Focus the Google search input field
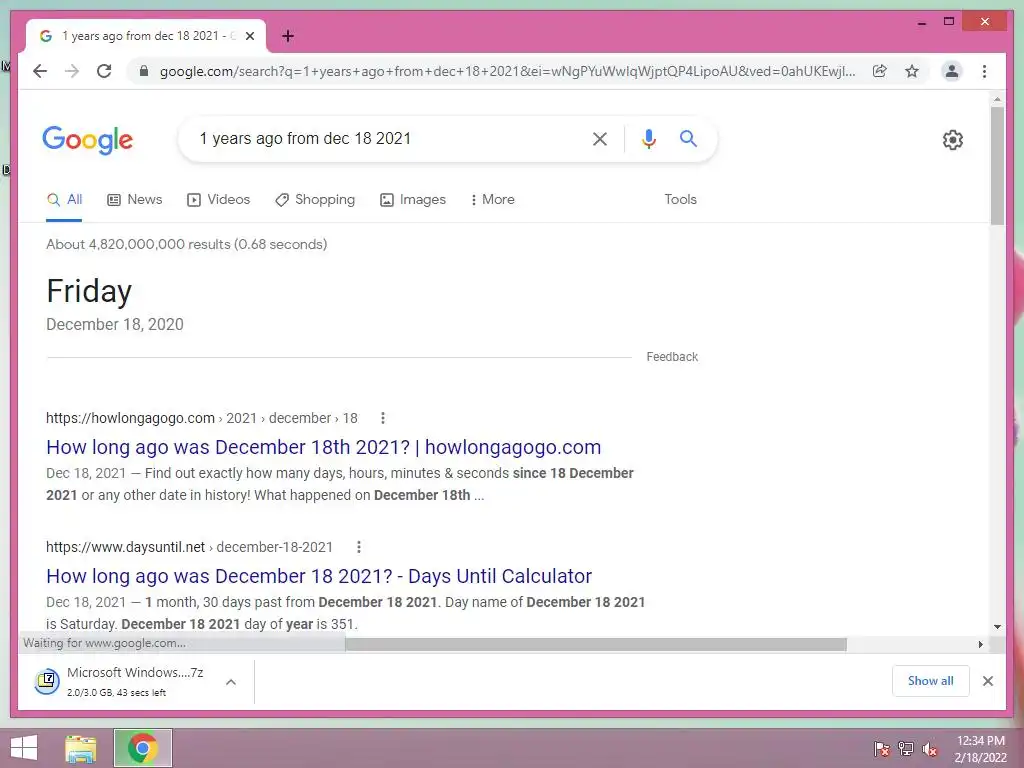 tap(389, 138)
